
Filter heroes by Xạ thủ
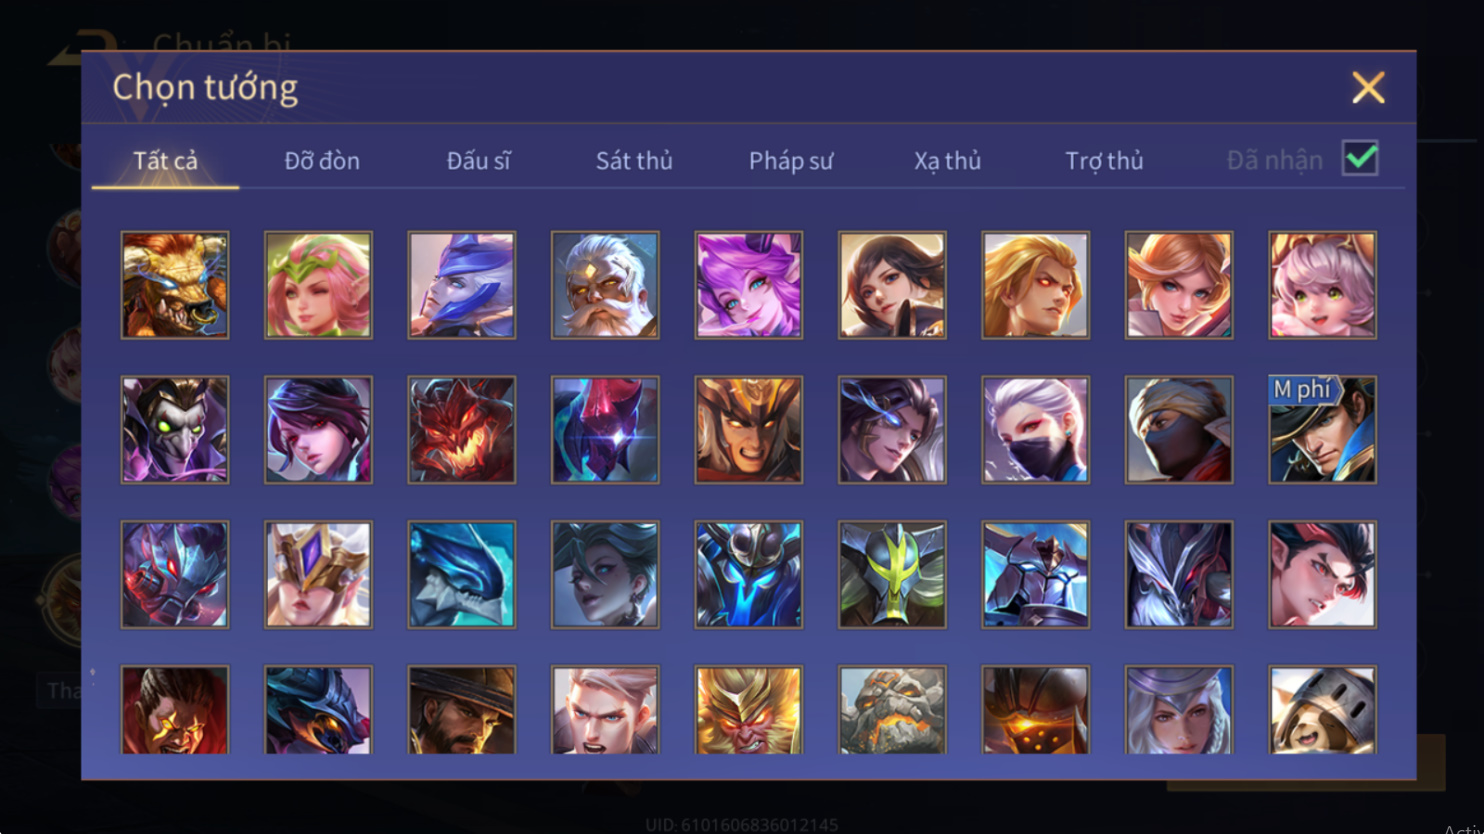coord(947,161)
